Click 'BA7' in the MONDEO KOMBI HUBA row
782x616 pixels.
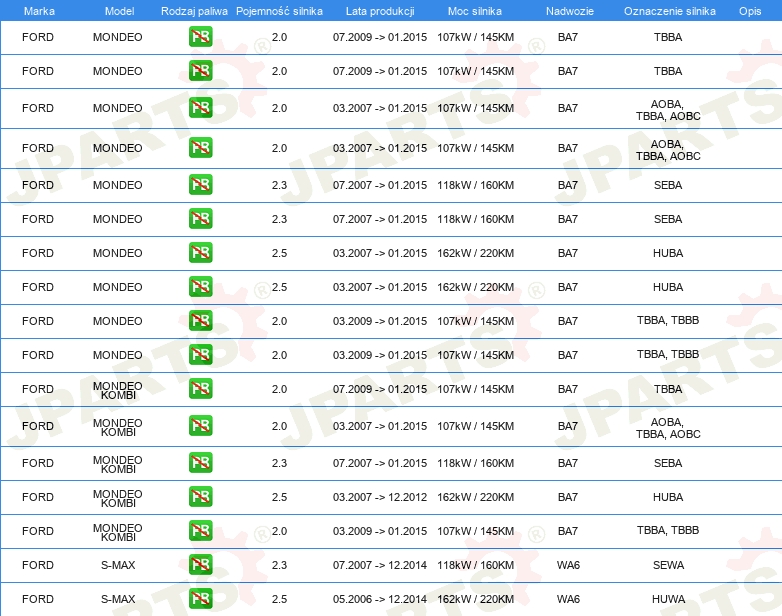pos(568,497)
